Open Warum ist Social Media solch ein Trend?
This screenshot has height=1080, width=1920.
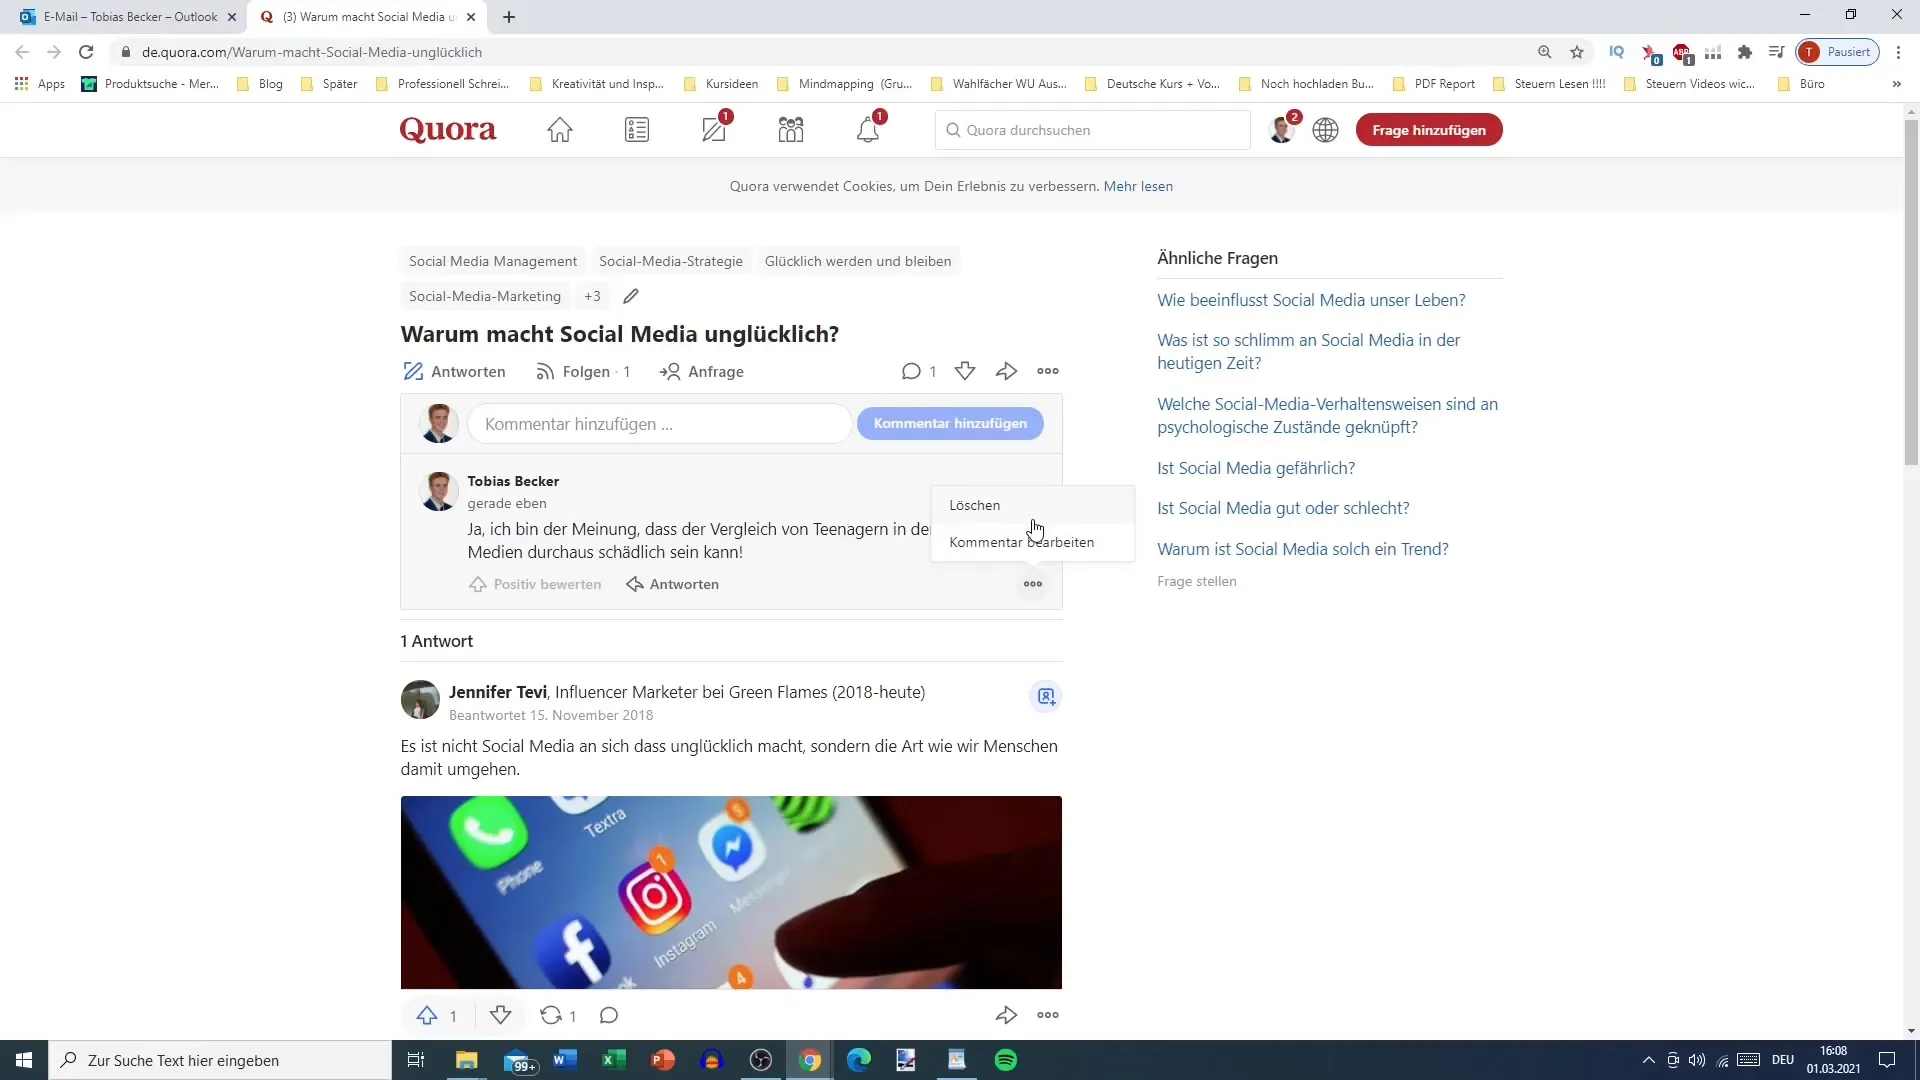1303,549
